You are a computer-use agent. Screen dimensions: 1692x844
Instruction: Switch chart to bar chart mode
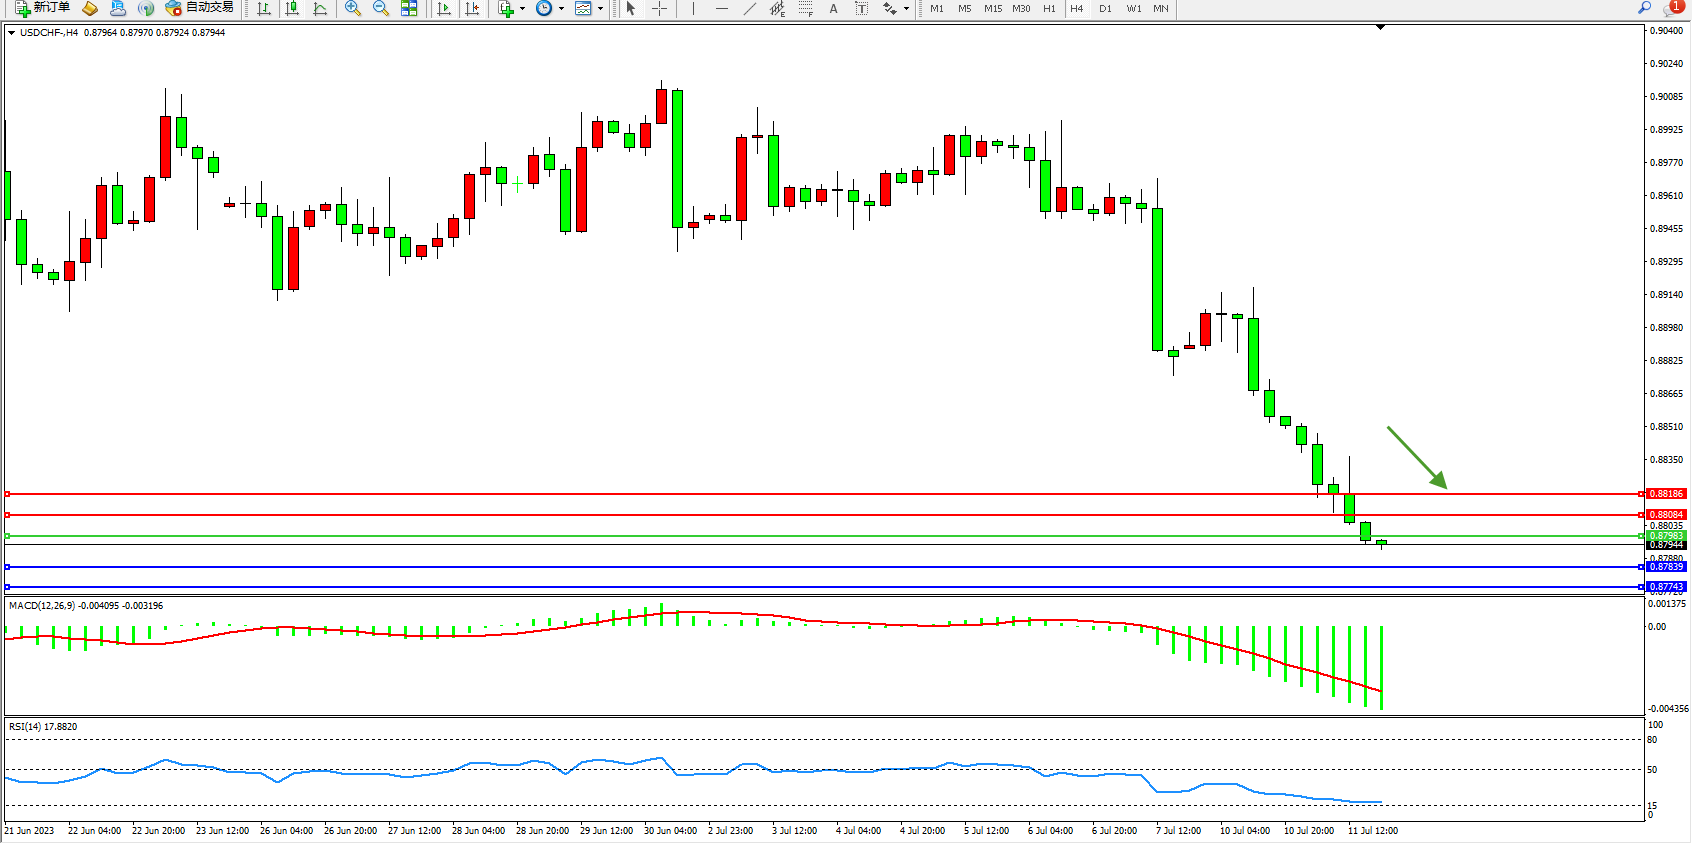[264, 8]
